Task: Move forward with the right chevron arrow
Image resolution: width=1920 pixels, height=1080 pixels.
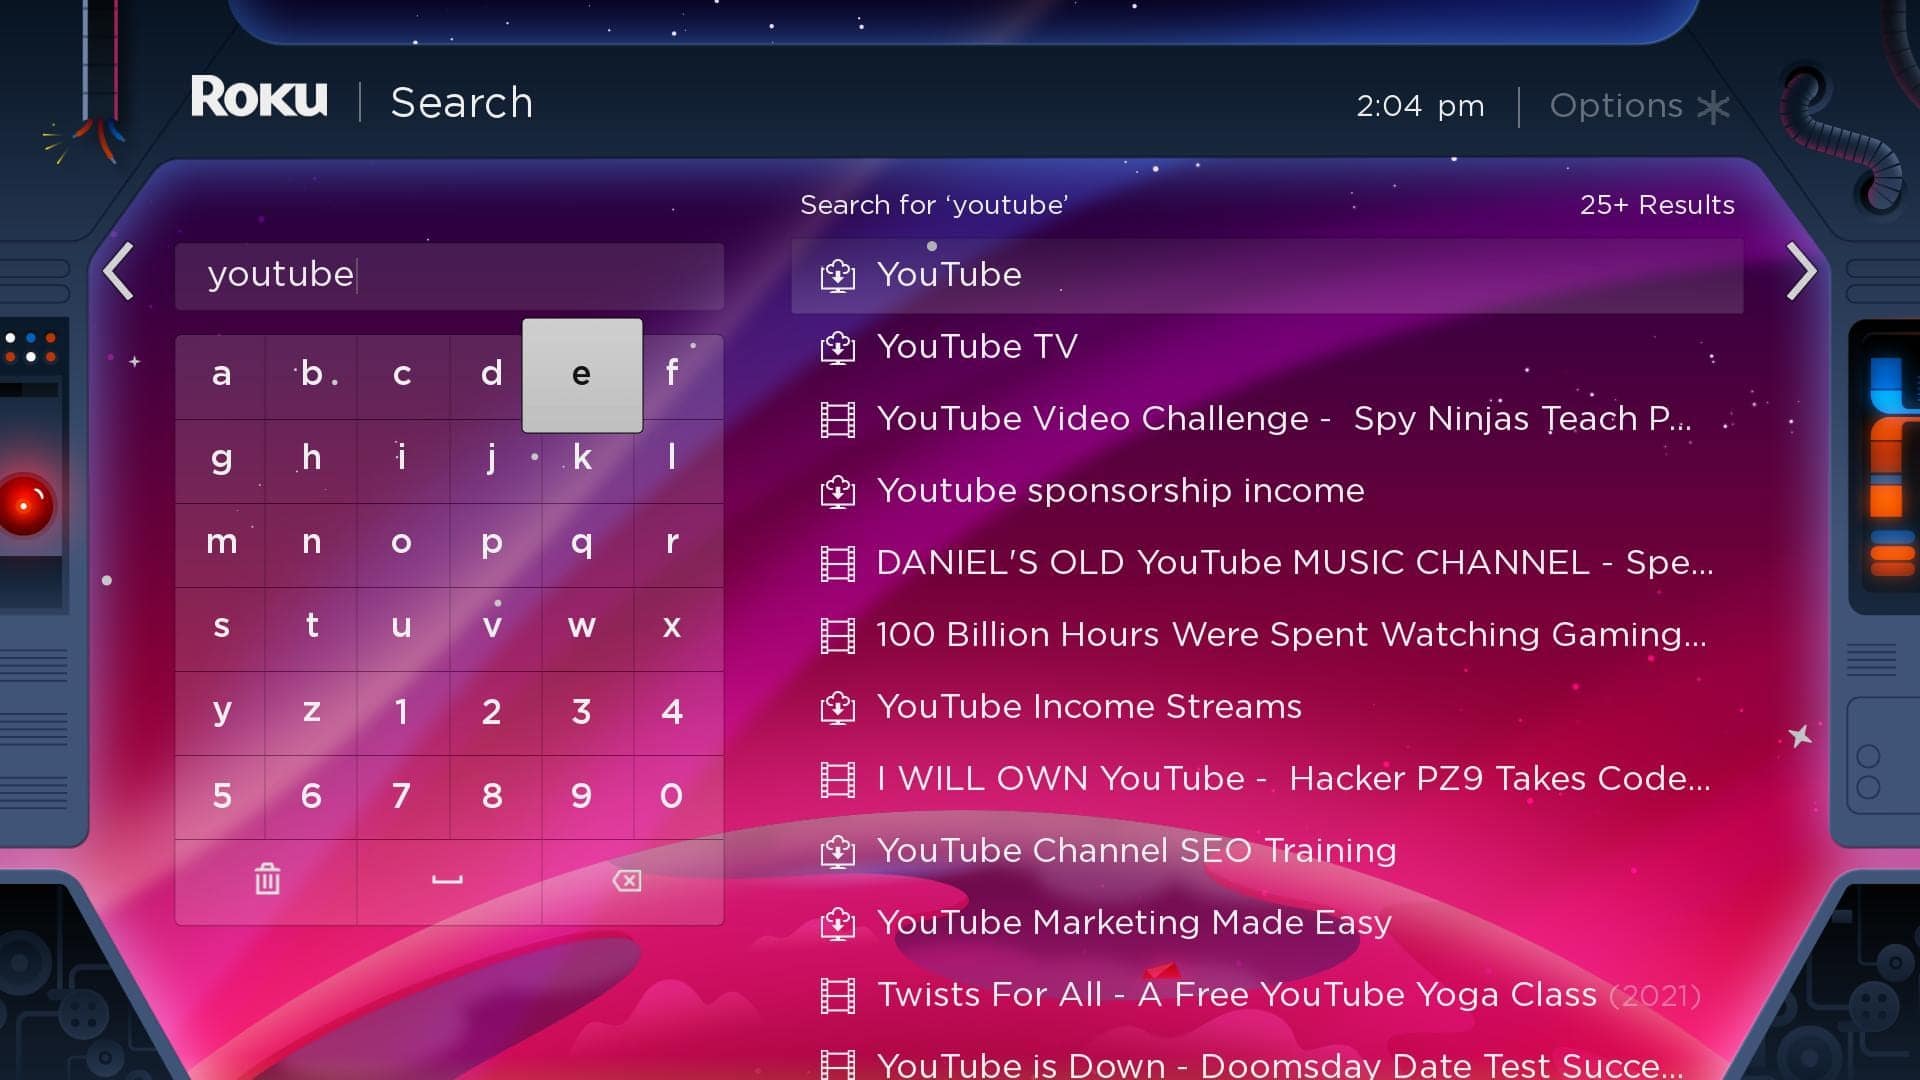Action: pos(1801,271)
